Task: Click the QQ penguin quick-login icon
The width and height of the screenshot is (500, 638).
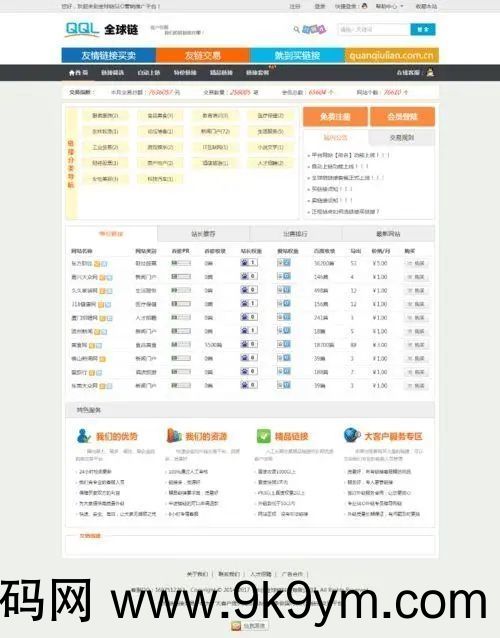Action: tap(364, 6)
